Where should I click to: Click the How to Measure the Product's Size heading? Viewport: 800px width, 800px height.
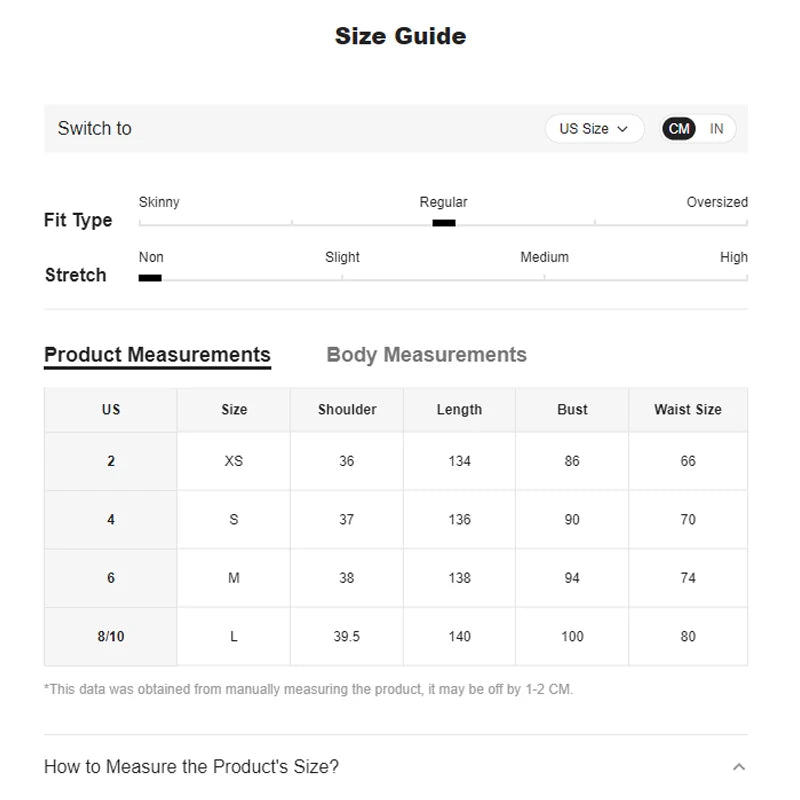[192, 767]
